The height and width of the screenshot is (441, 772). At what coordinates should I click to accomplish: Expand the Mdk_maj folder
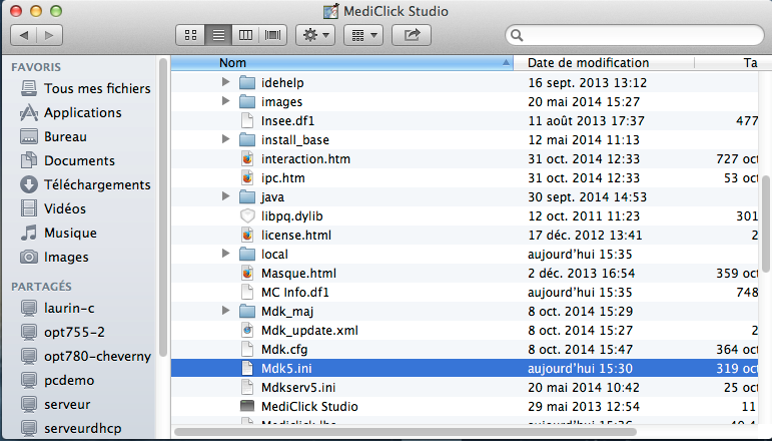[226, 311]
